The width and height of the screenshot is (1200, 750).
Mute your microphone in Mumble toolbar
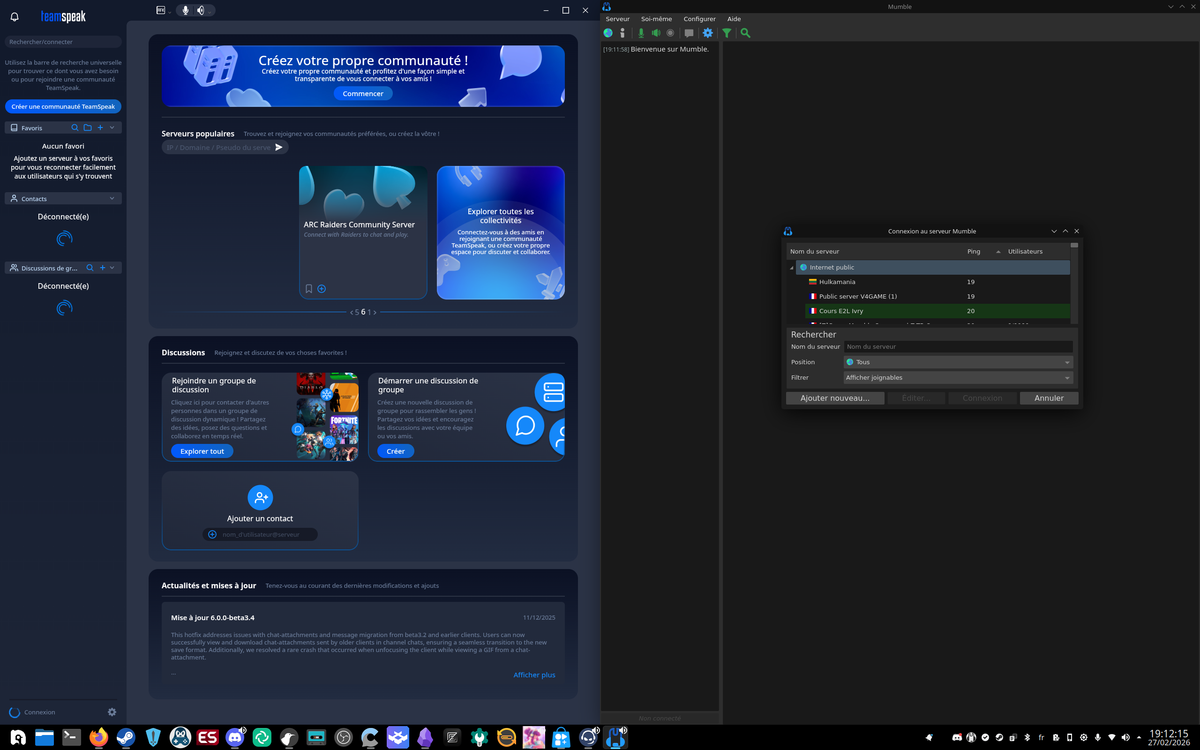pyautogui.click(x=640, y=32)
